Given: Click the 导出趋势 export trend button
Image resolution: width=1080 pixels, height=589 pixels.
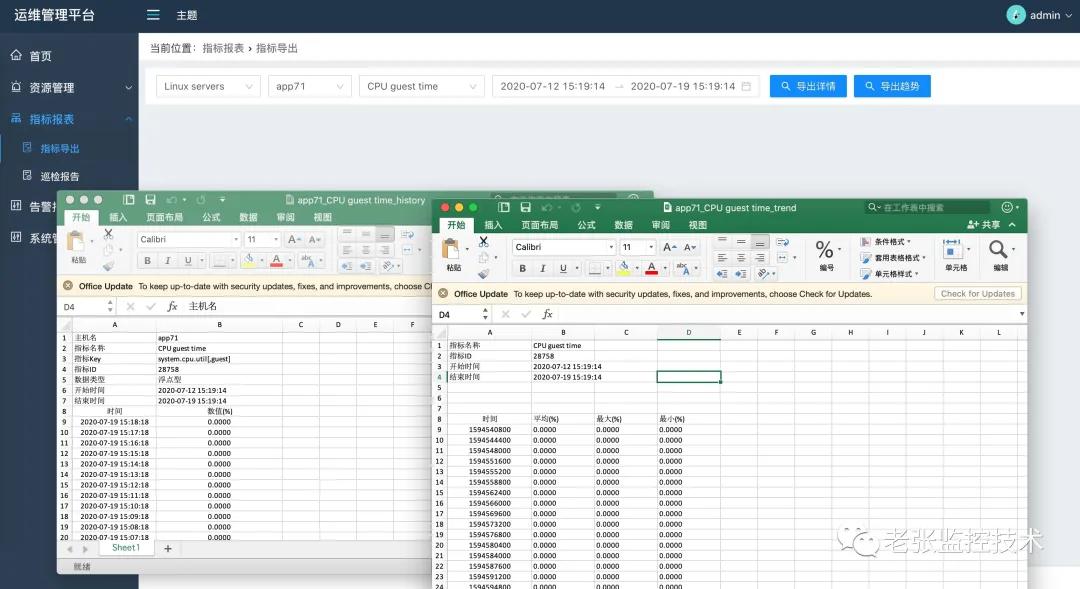Looking at the screenshot, I should coord(892,86).
